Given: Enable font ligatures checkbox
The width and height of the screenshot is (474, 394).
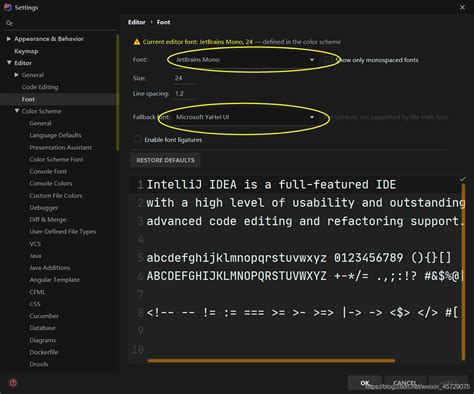Looking at the screenshot, I should point(137,139).
